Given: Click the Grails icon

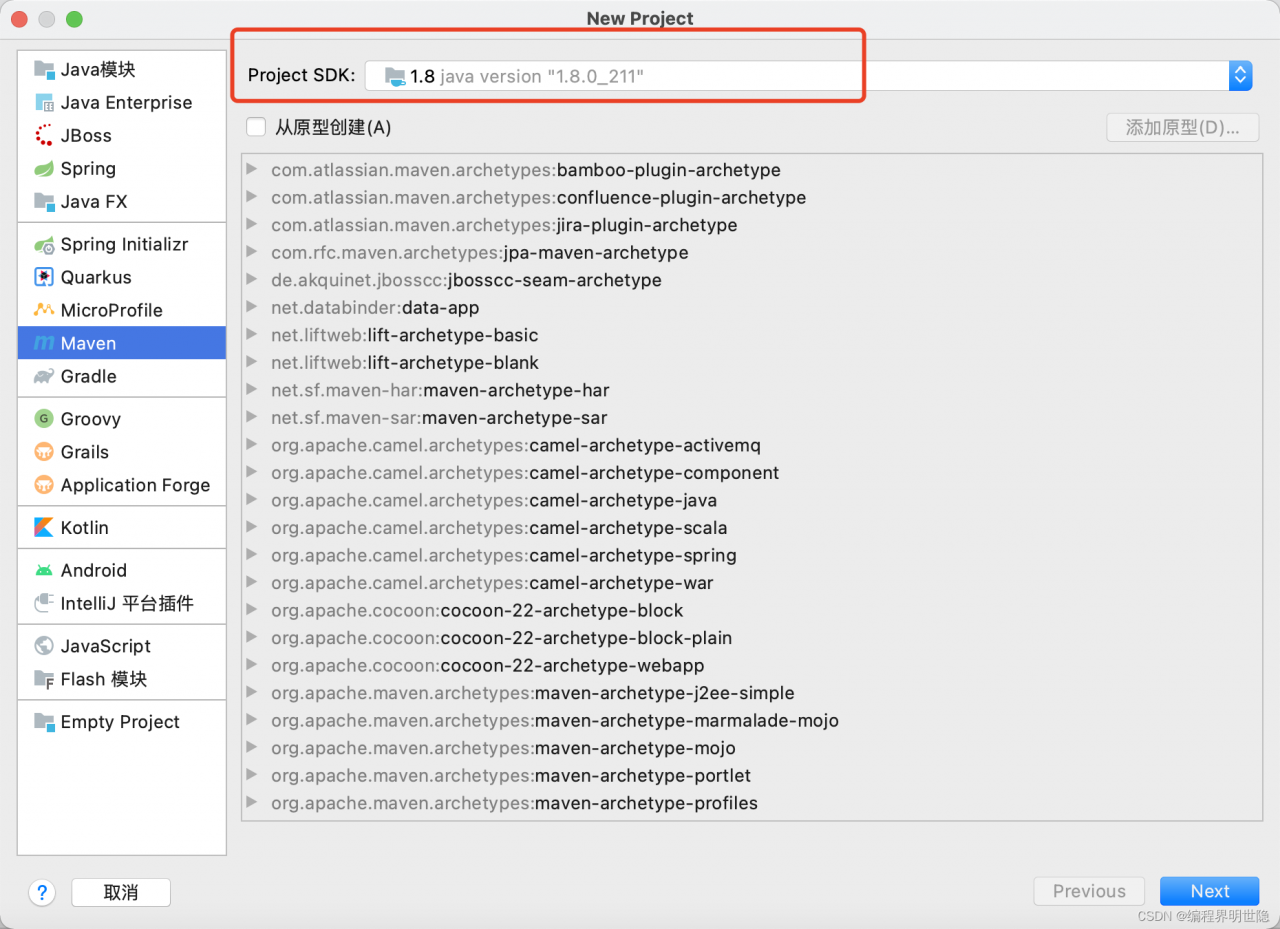Looking at the screenshot, I should [x=44, y=452].
